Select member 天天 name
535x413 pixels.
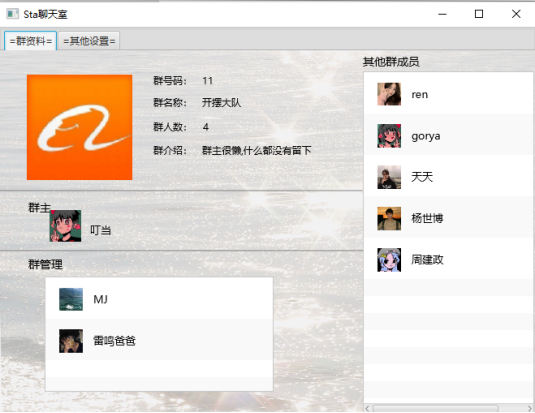[422, 177]
